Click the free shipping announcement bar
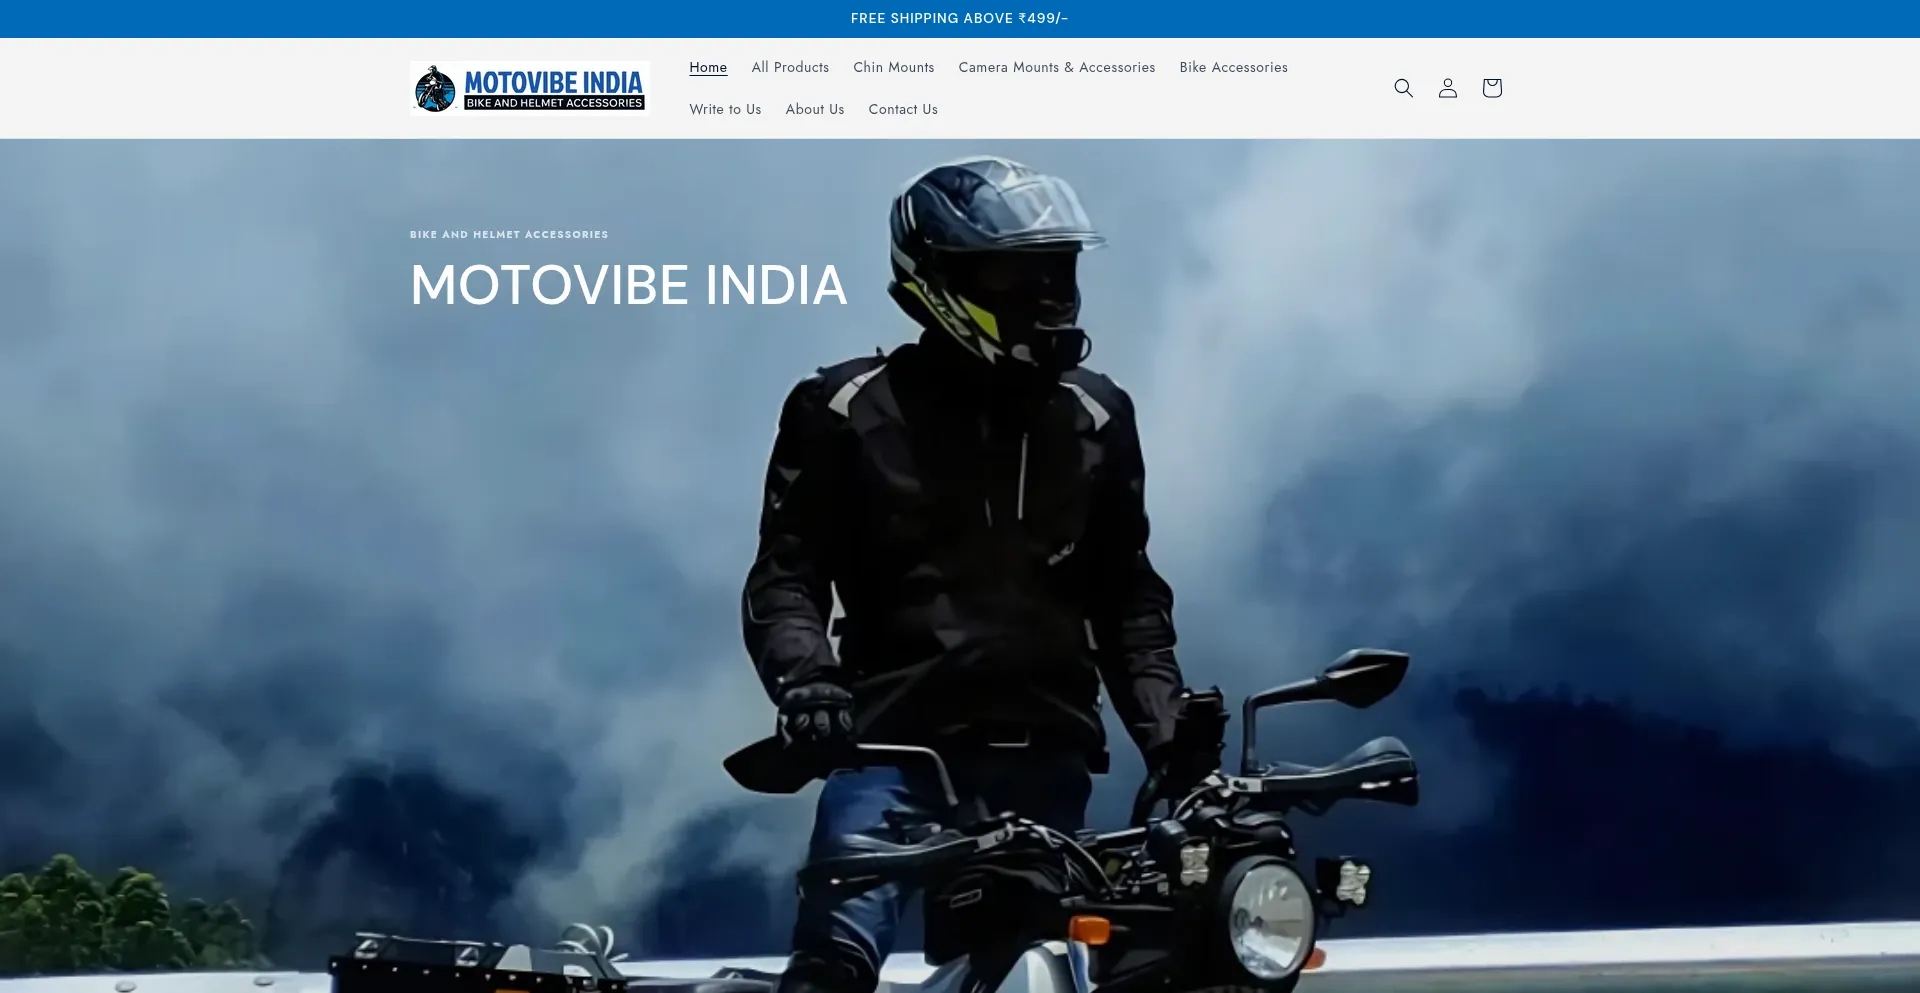Screen dimensions: 1920x993 pyautogui.click(x=959, y=18)
